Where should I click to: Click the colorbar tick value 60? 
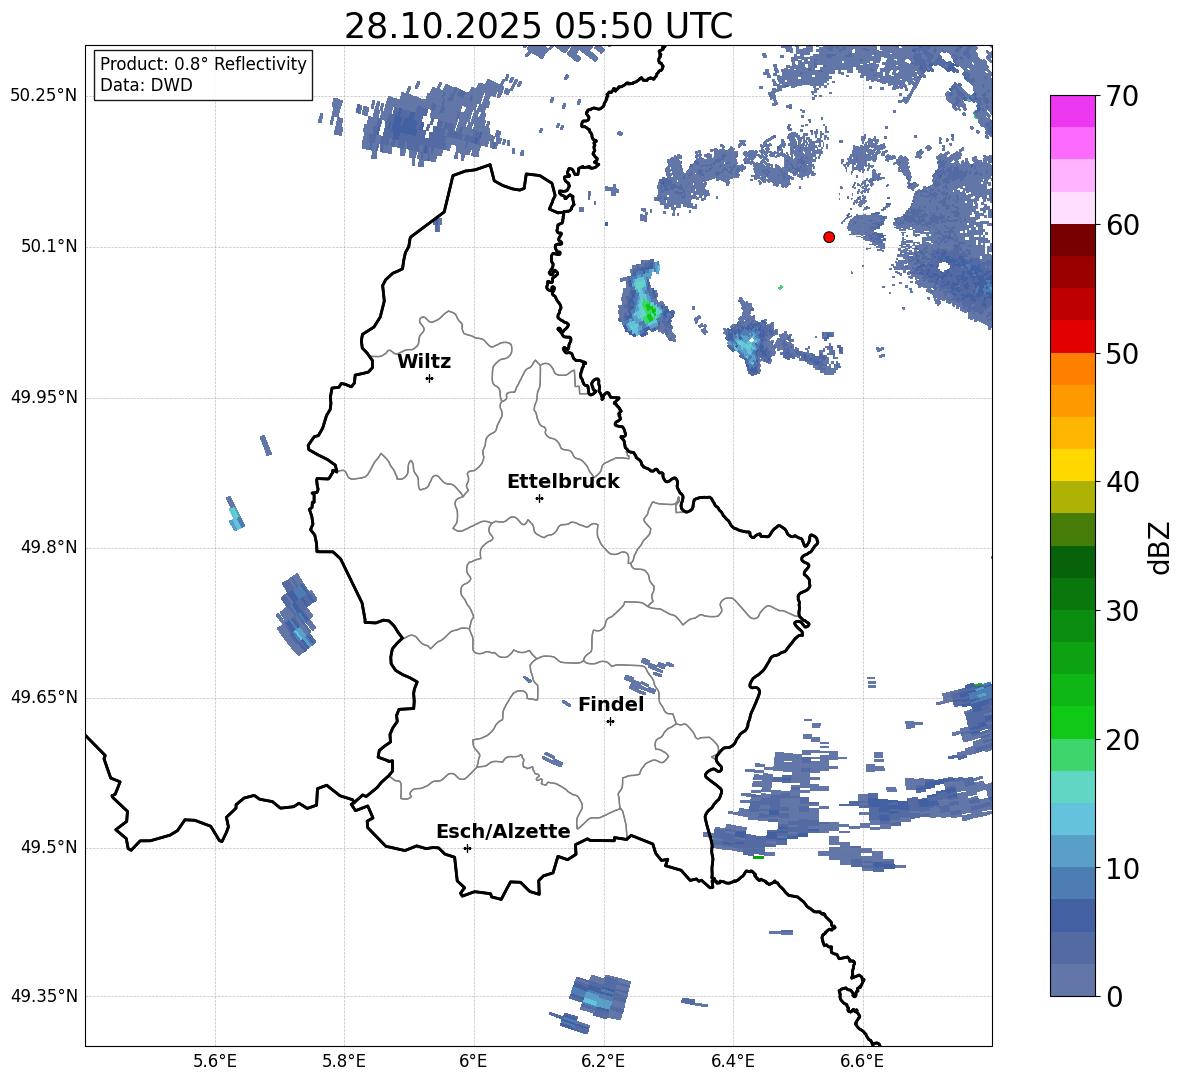click(1122, 225)
